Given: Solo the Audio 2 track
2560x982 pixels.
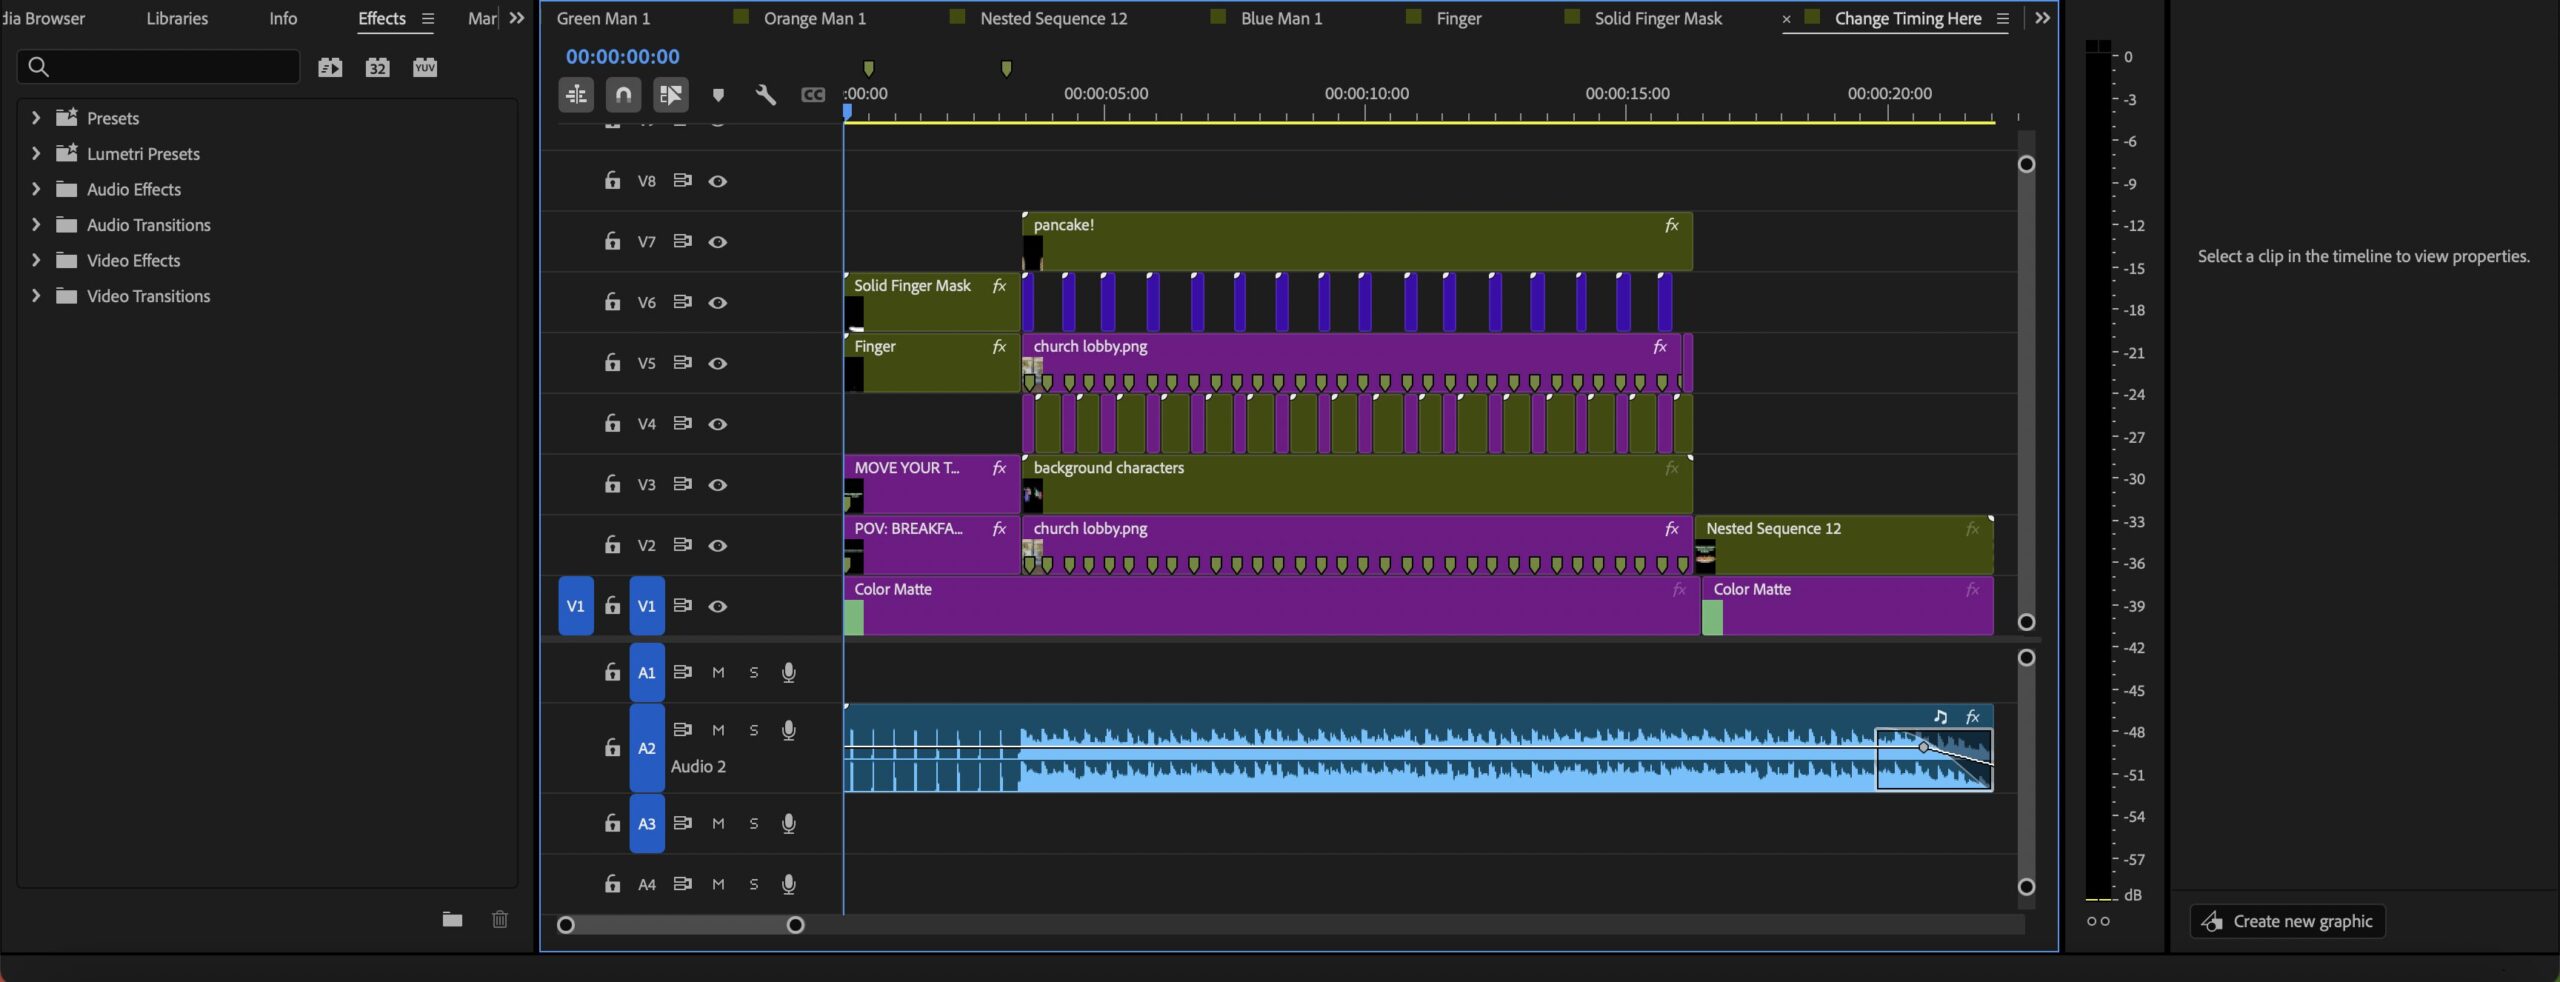Looking at the screenshot, I should [x=753, y=731].
